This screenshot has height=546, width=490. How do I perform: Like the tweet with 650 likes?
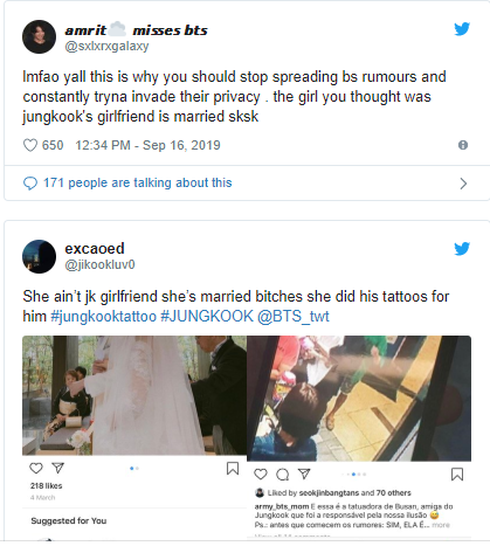click(30, 145)
